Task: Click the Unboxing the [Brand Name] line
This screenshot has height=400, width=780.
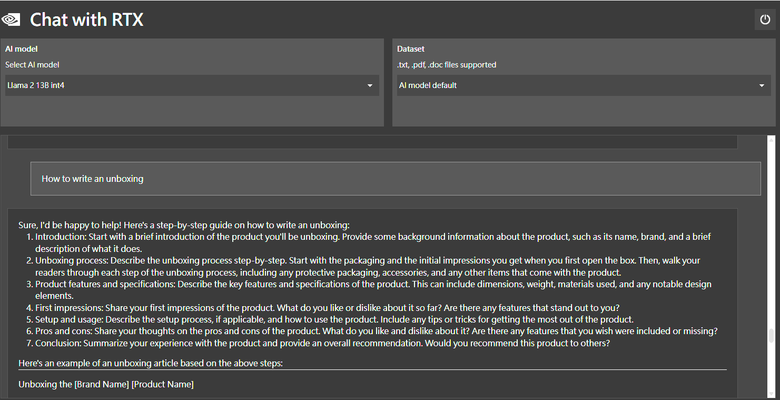Action: pyautogui.click(x=106, y=384)
